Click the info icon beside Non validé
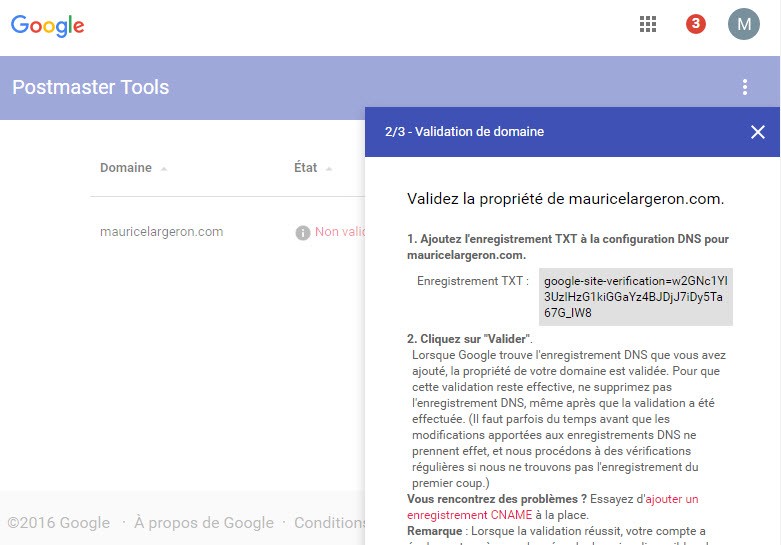 pos(303,232)
